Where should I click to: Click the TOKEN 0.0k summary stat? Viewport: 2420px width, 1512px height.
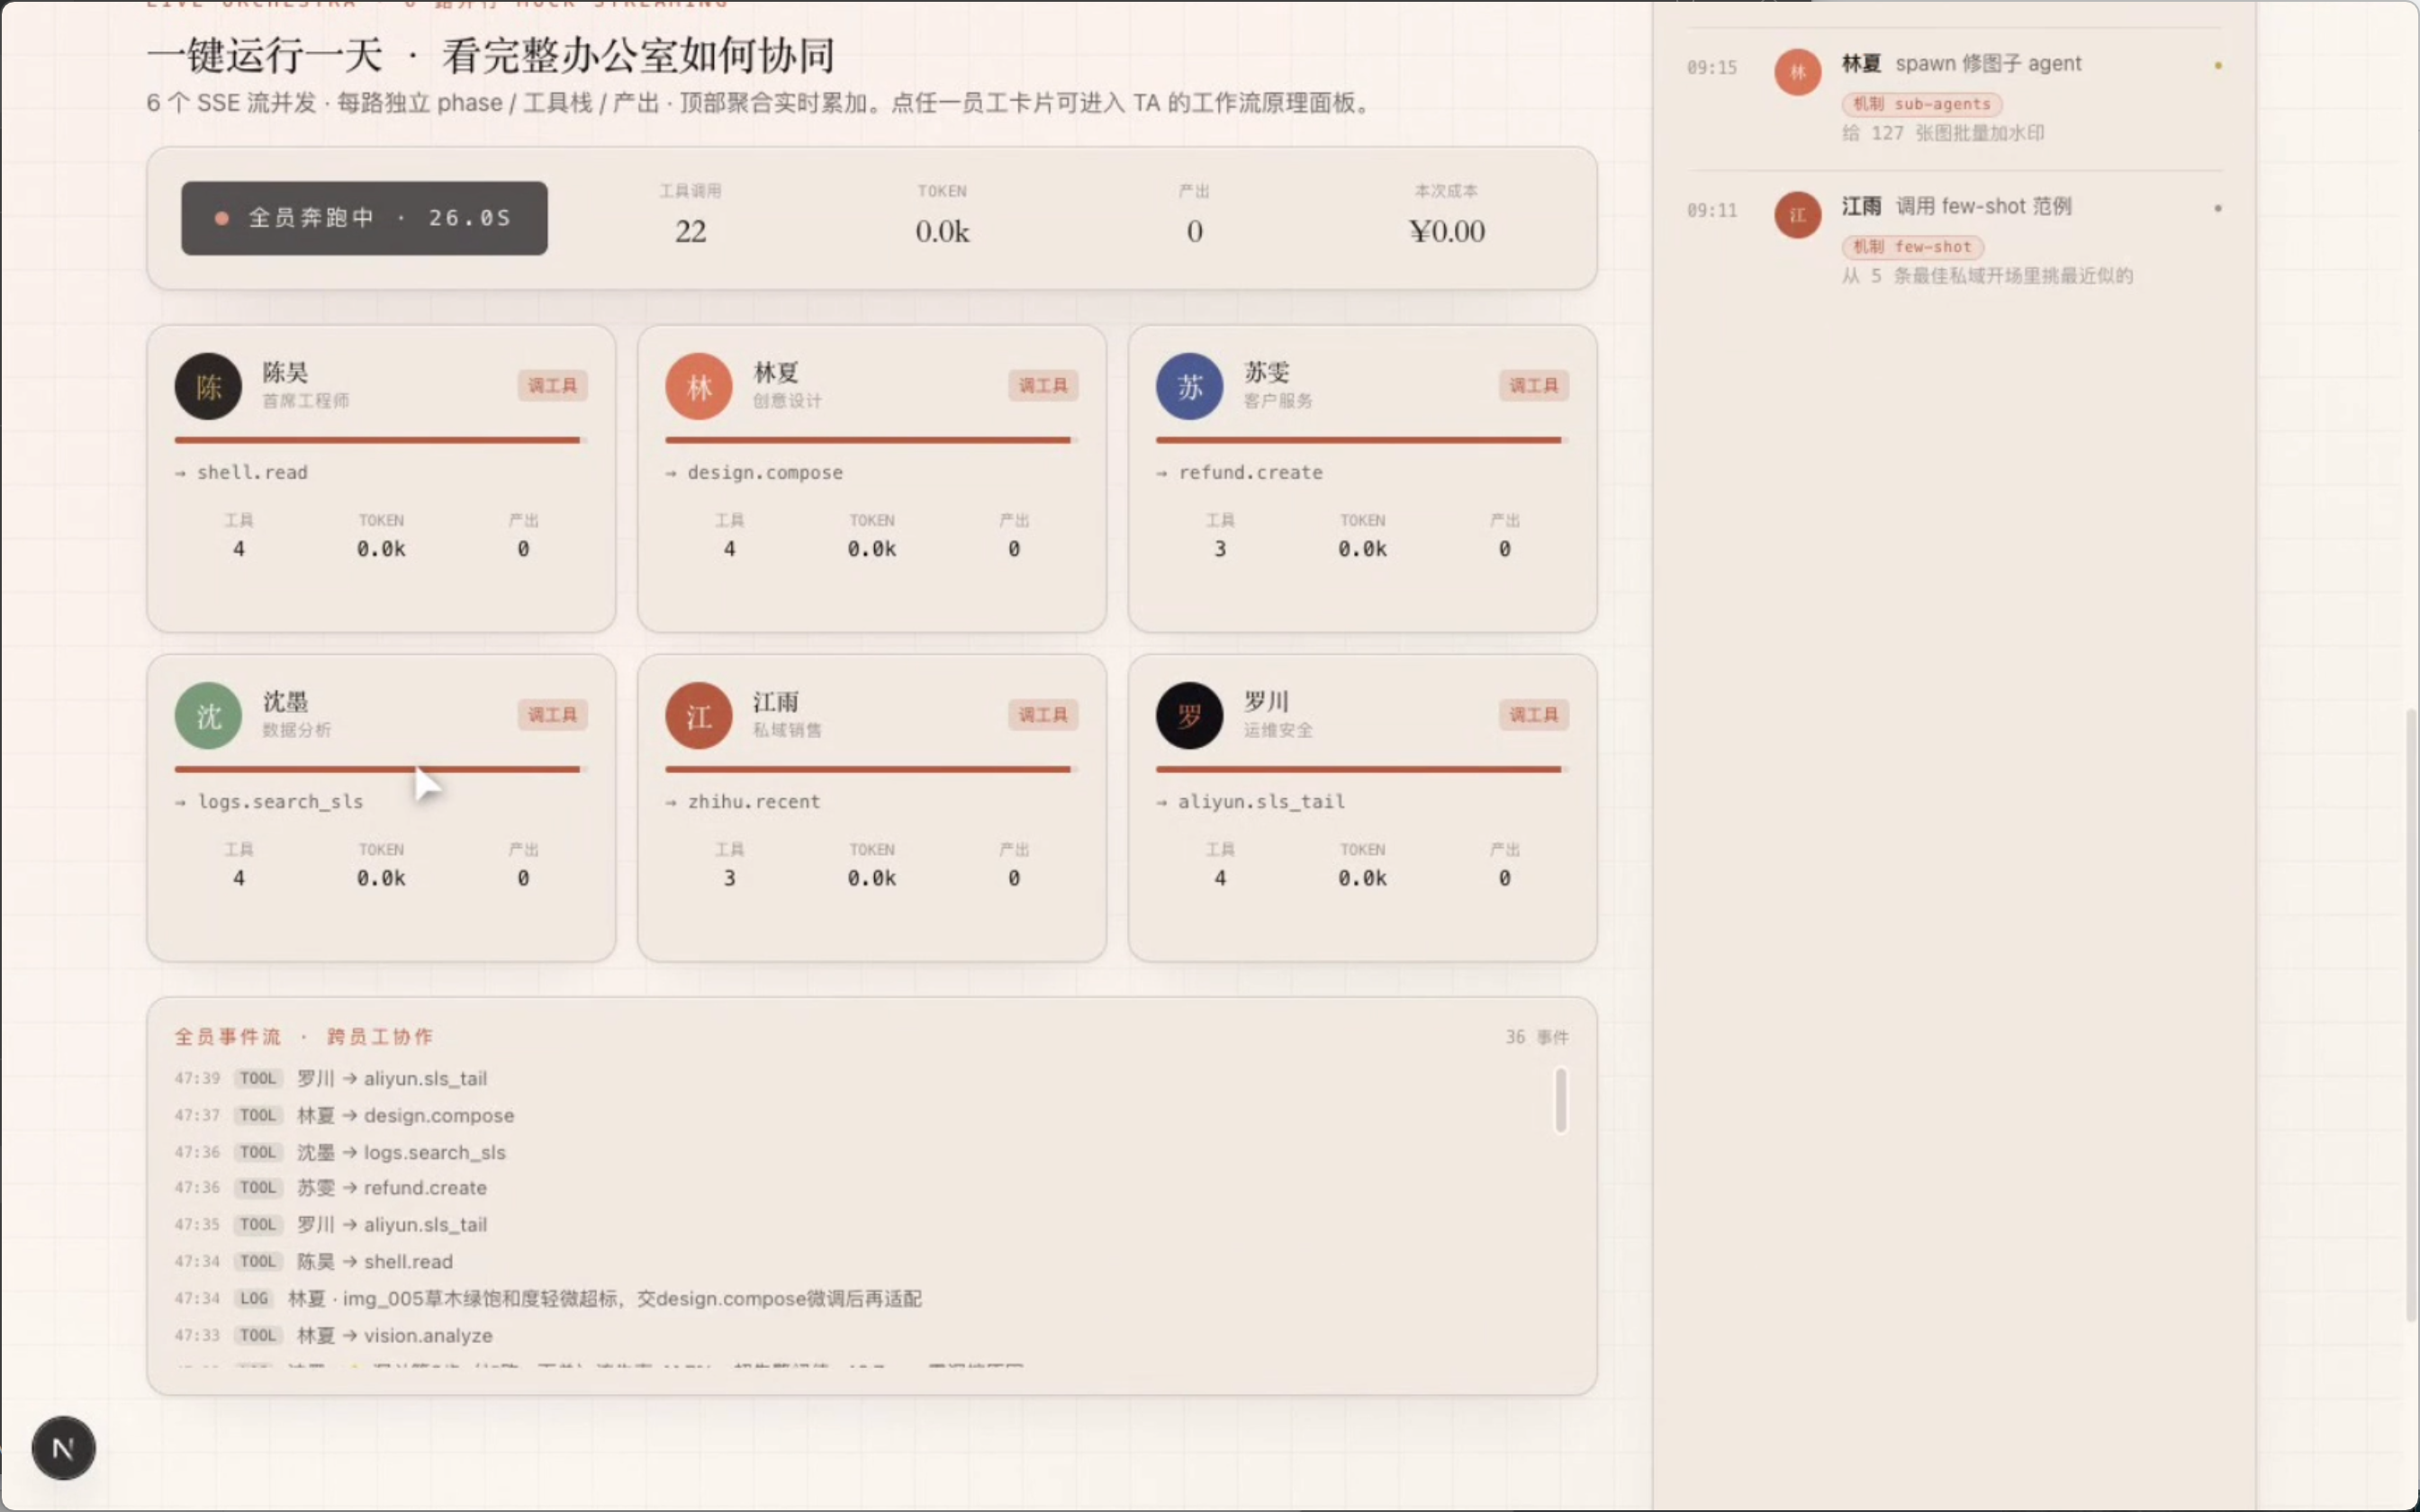[942, 215]
